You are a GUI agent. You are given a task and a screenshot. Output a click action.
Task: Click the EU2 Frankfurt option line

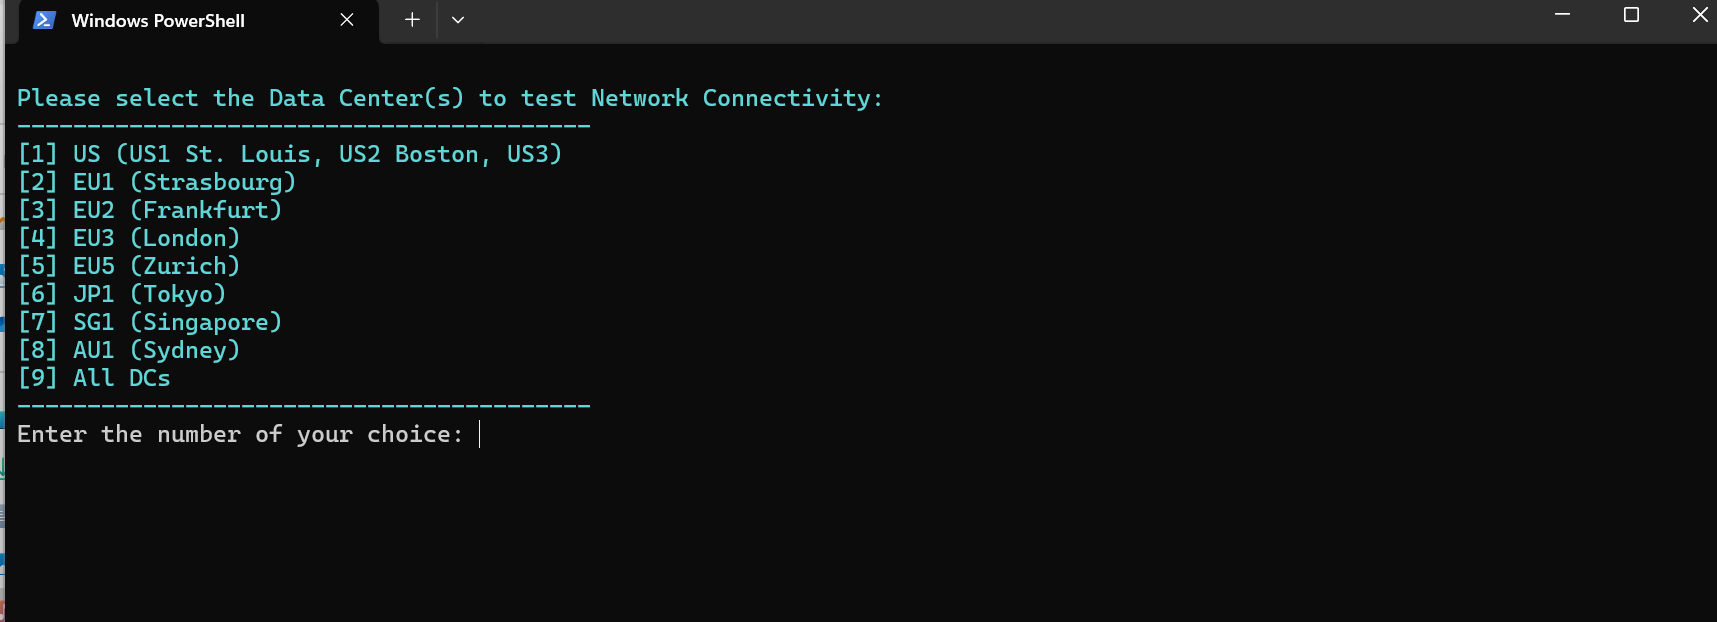pos(150,210)
